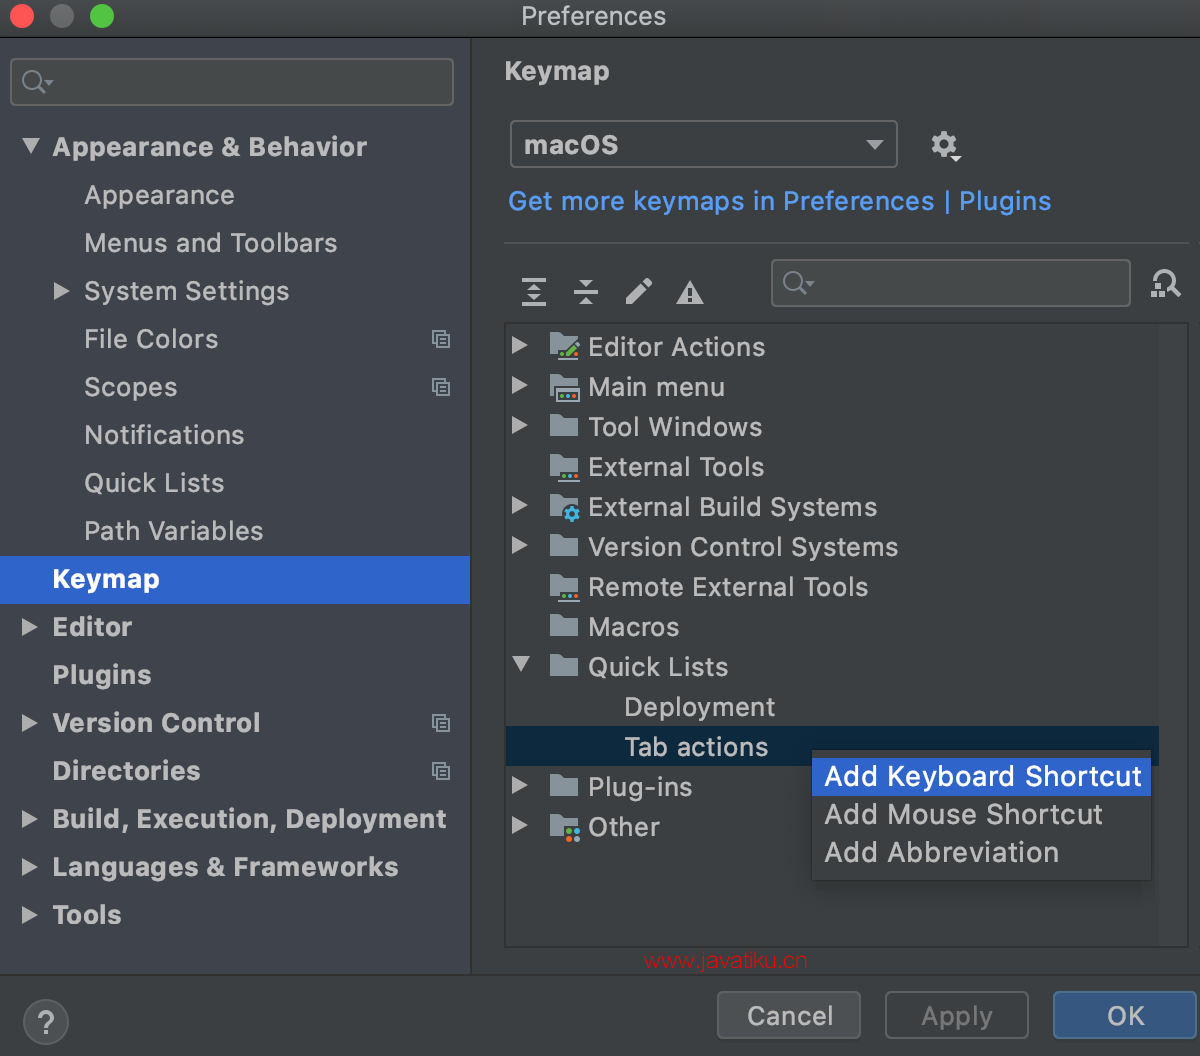Image resolution: width=1200 pixels, height=1056 pixels.
Task: Expand the Plug-ins keymap group
Action: tap(520, 786)
